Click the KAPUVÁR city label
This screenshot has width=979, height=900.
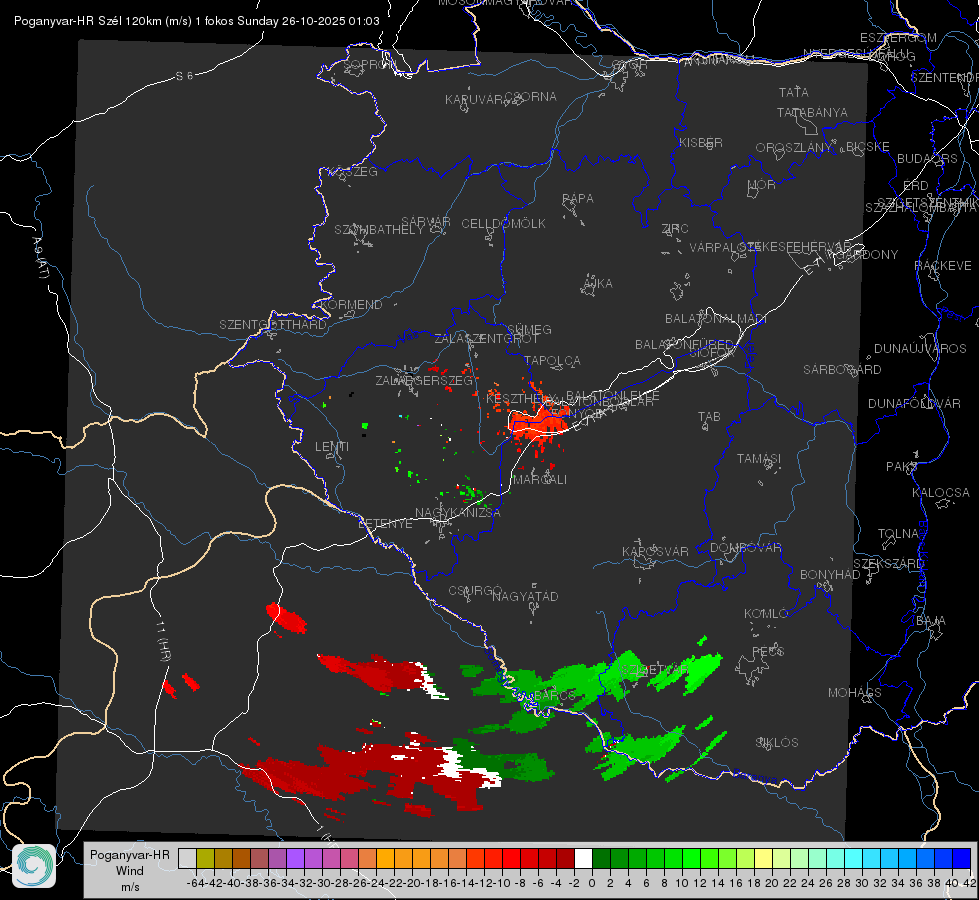(x=474, y=99)
